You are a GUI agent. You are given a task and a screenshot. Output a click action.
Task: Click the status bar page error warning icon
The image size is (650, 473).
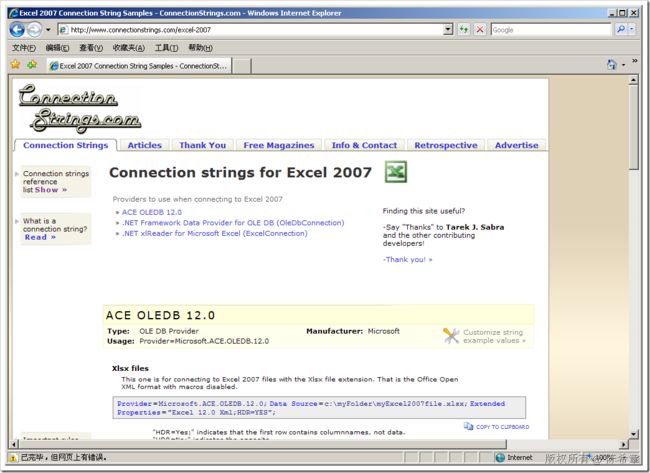point(13,458)
